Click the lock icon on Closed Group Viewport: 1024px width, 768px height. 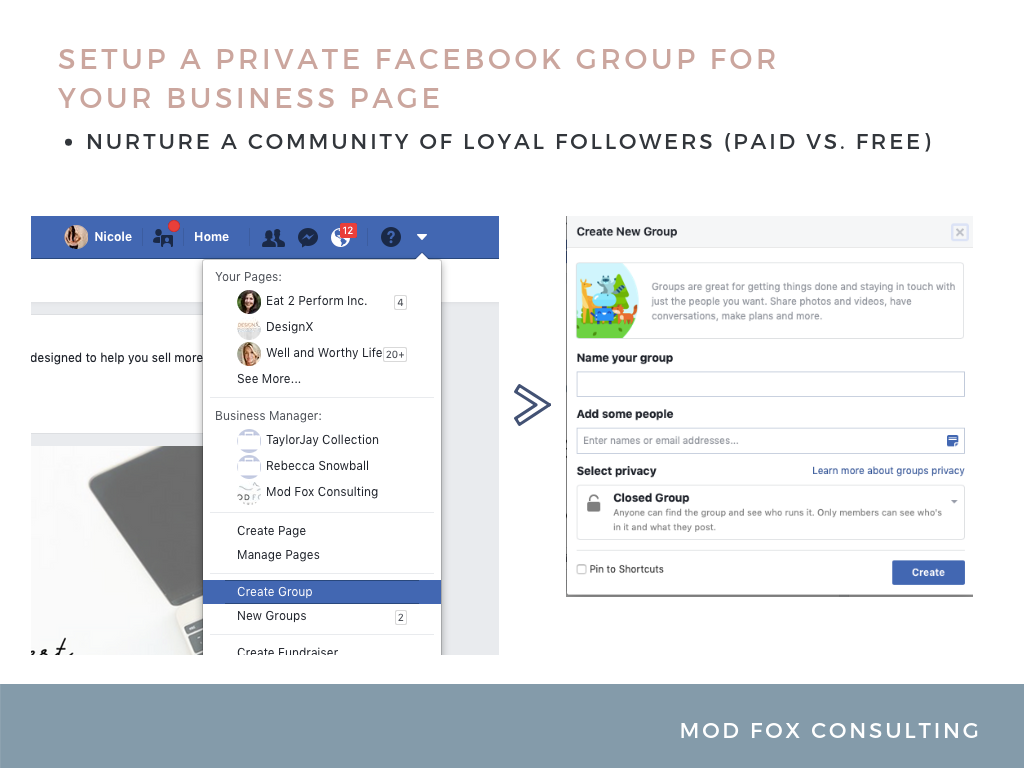tap(594, 504)
